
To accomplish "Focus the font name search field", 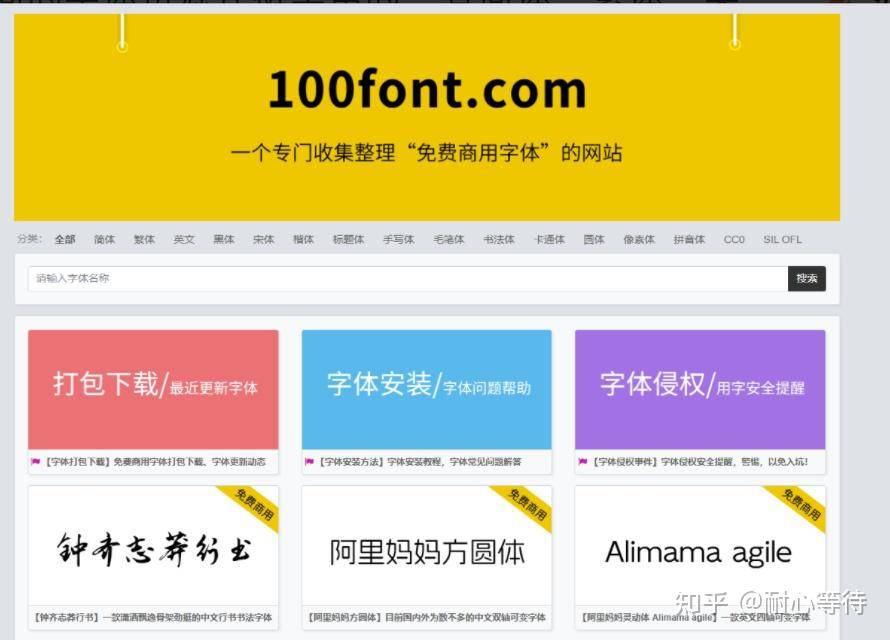I will [408, 279].
